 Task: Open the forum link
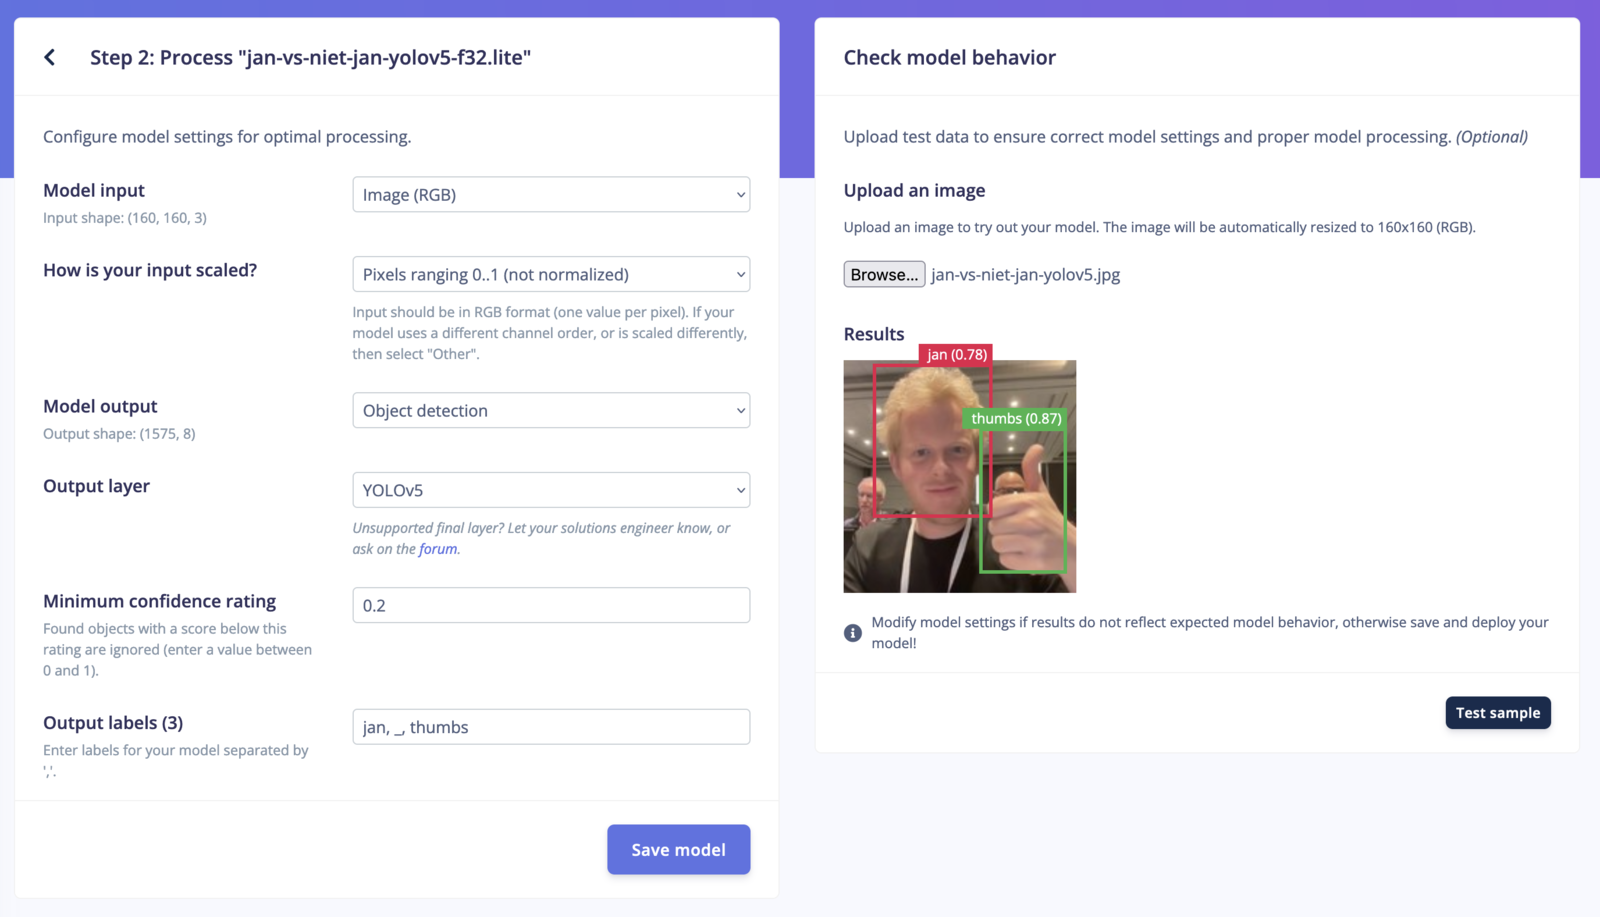coord(438,549)
